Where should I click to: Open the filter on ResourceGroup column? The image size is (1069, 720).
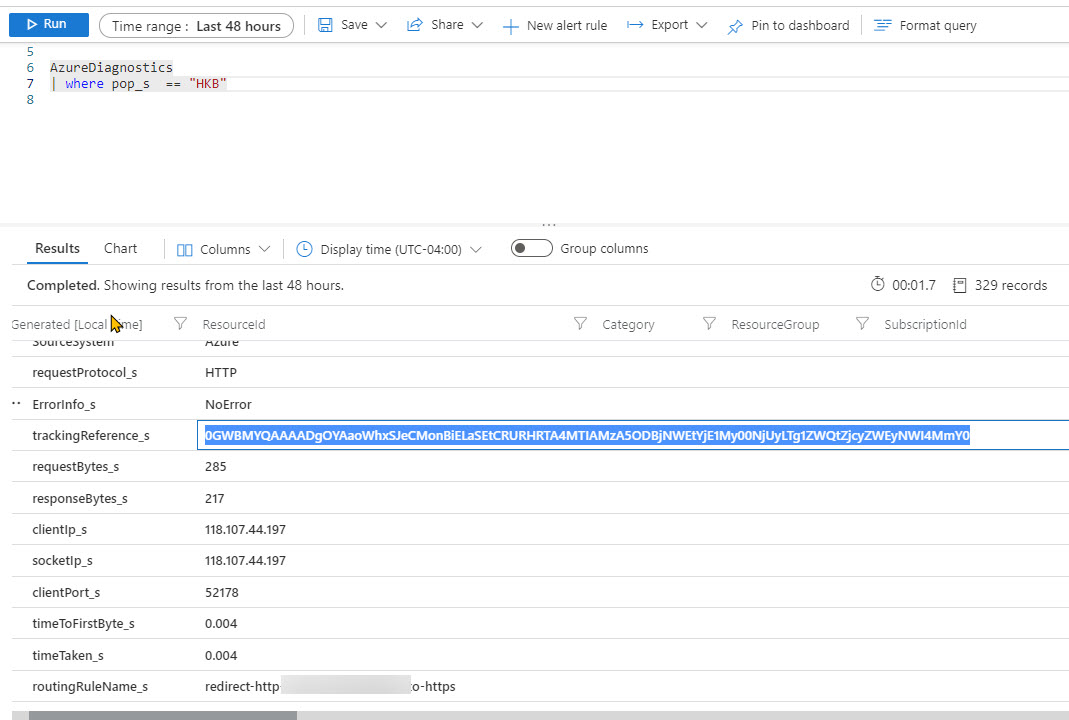point(710,323)
